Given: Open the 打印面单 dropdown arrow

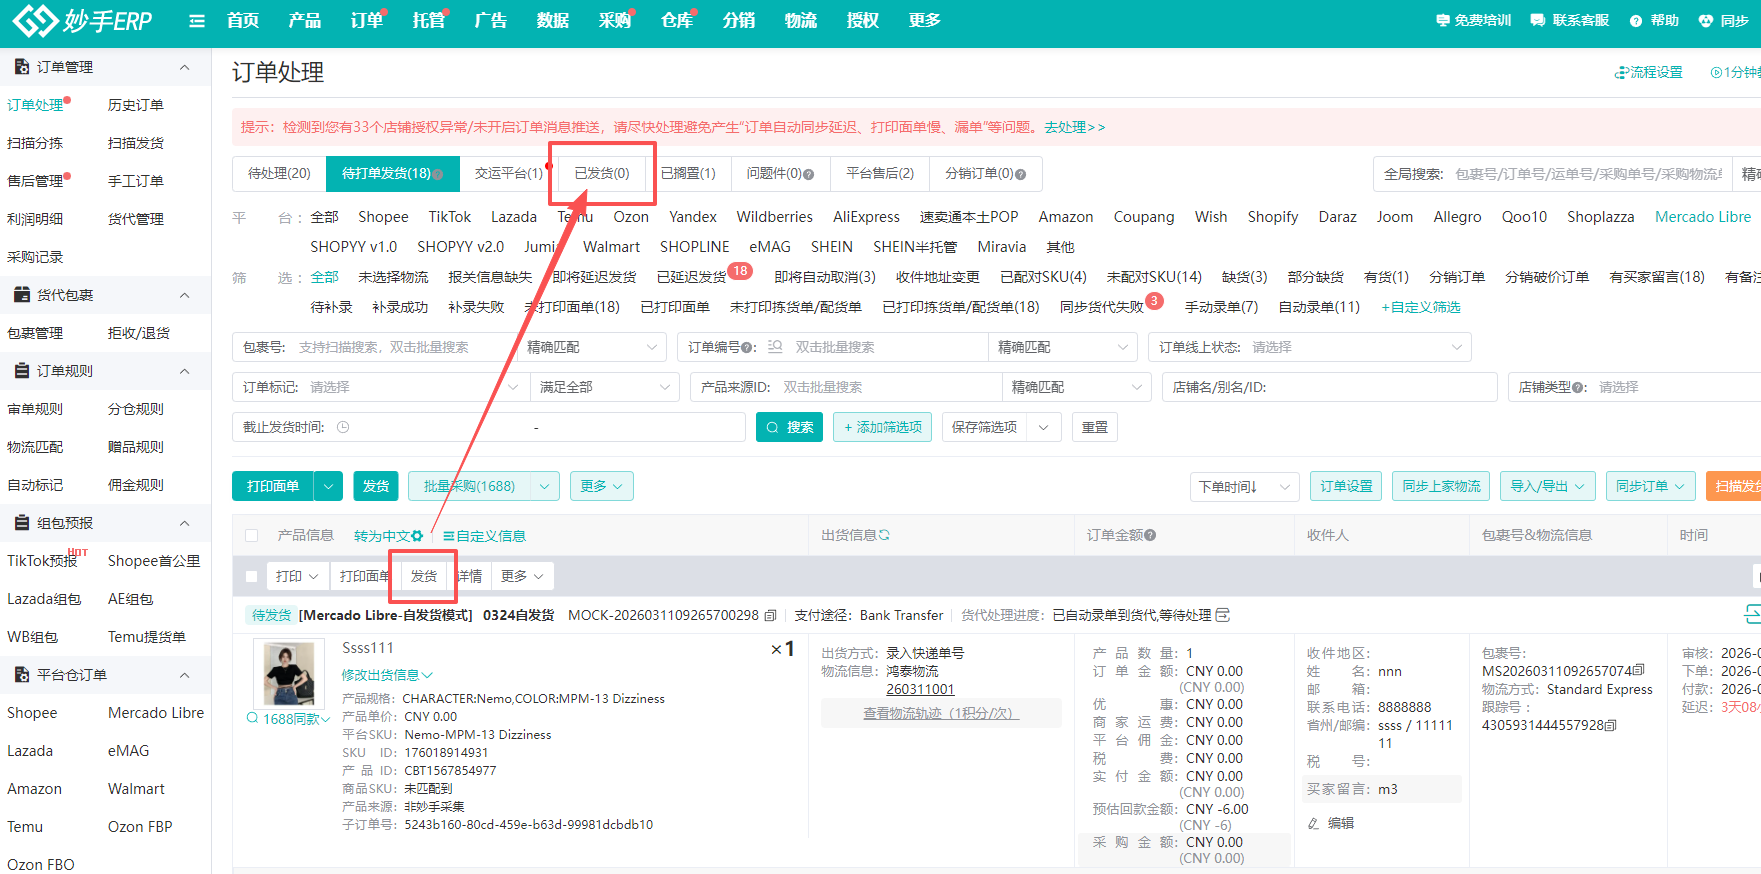Looking at the screenshot, I should [x=328, y=486].
